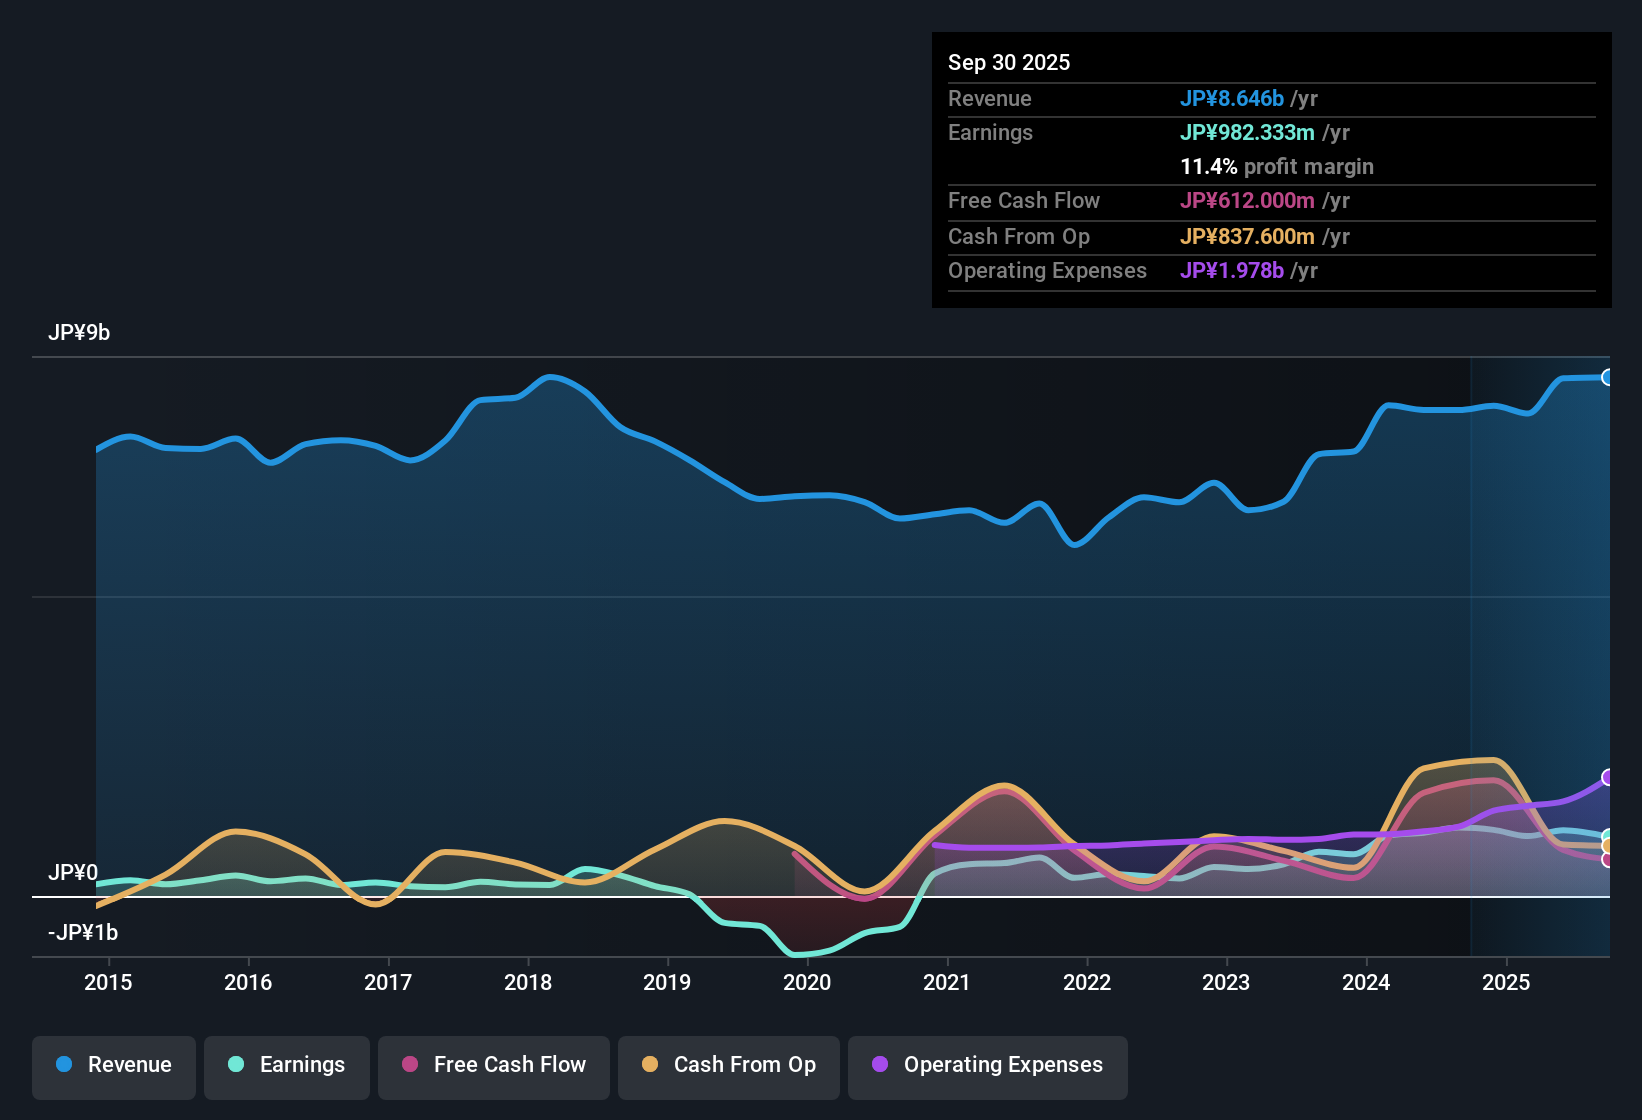
Task: Hide the Earnings series from the legend
Action: click(287, 1065)
